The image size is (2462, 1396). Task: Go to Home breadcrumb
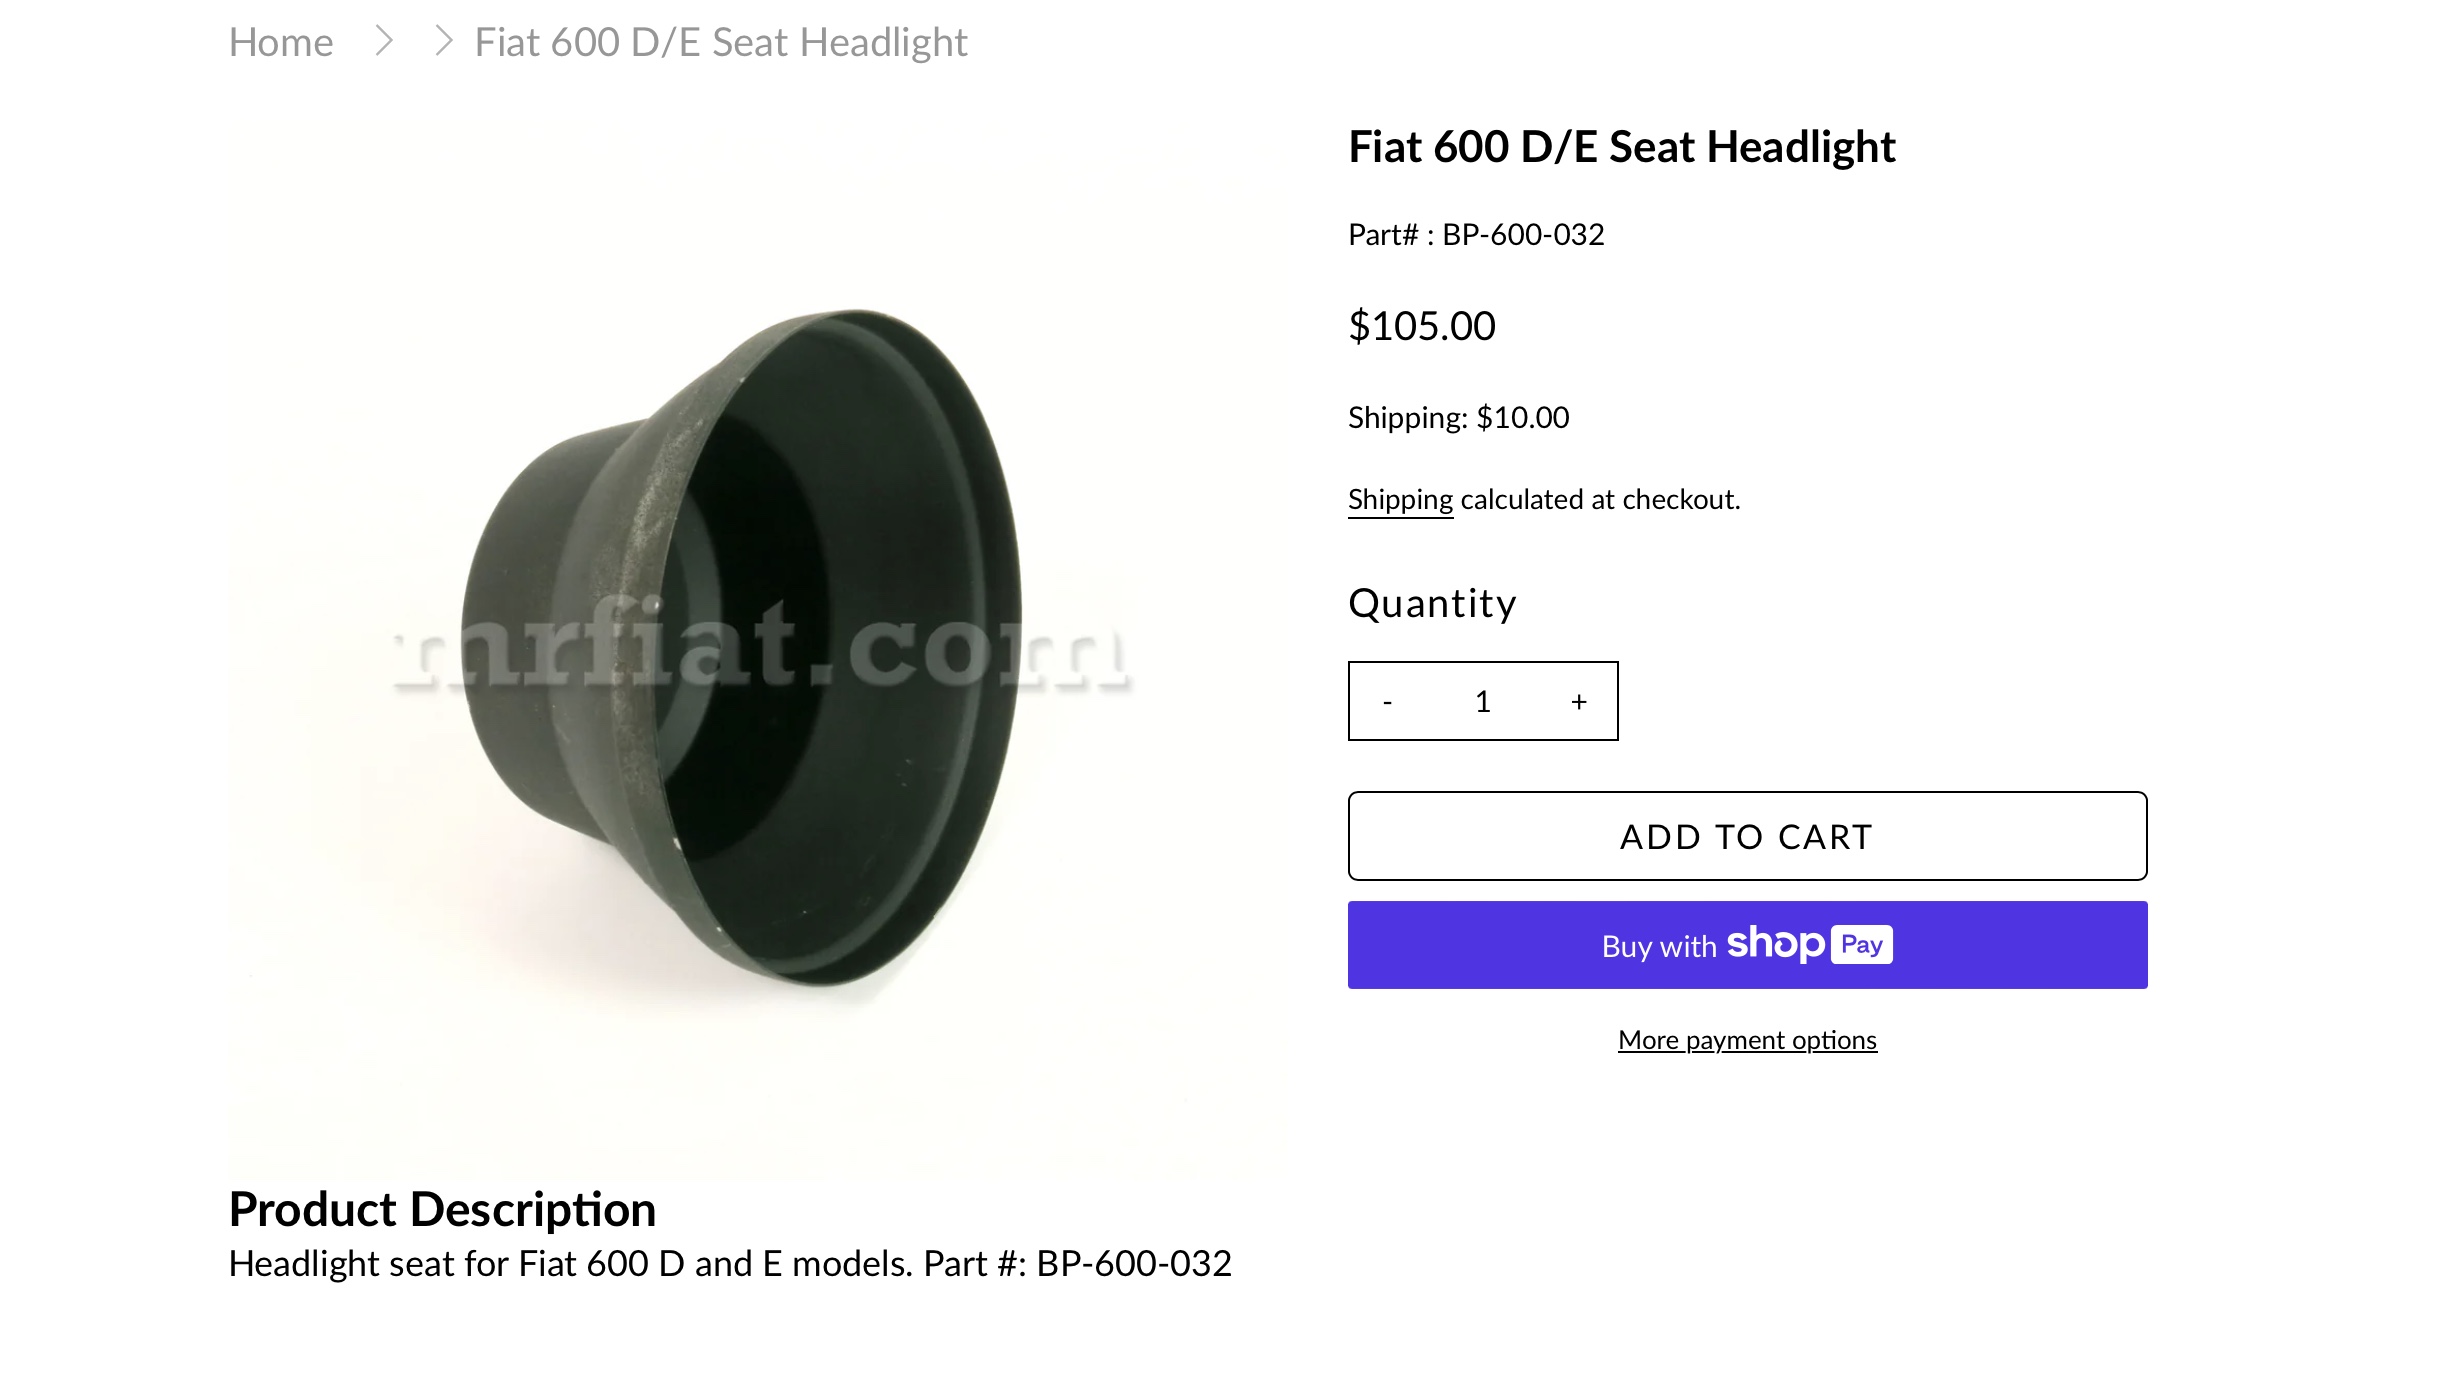[x=281, y=43]
